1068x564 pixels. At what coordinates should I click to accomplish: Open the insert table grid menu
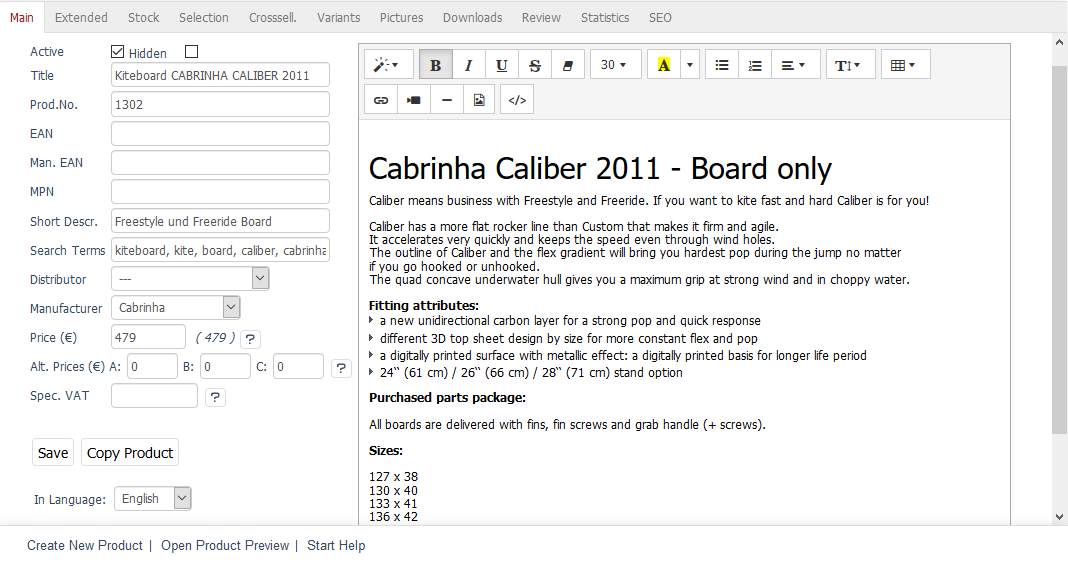(x=905, y=65)
